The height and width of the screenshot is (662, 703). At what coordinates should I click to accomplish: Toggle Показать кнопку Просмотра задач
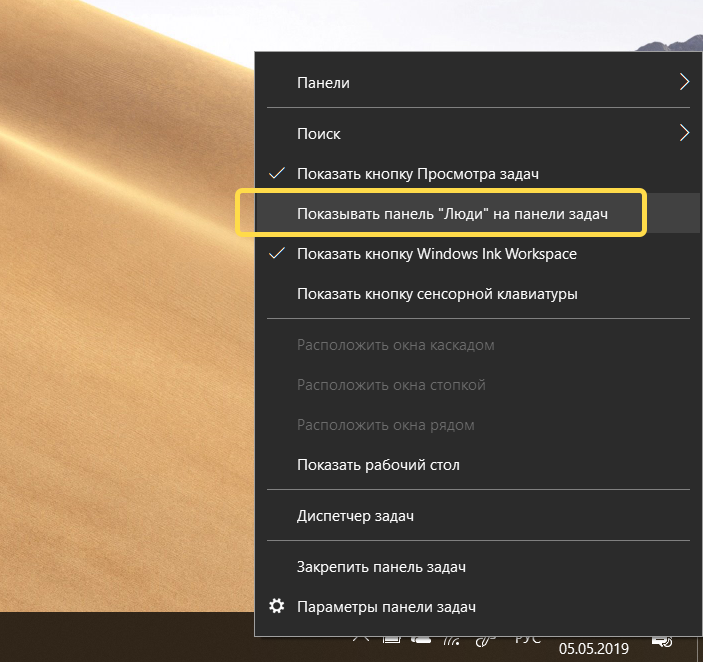(x=418, y=174)
